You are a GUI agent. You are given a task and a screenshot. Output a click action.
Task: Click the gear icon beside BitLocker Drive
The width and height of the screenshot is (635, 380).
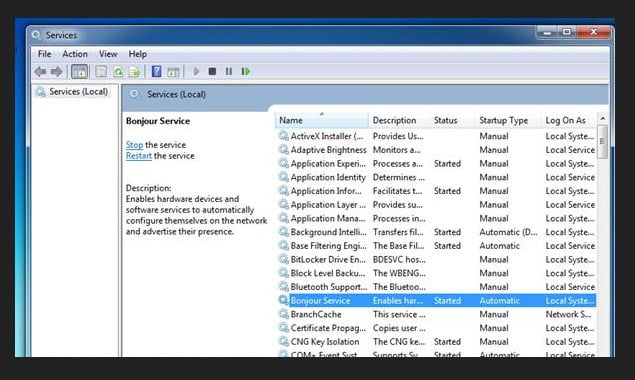[283, 259]
